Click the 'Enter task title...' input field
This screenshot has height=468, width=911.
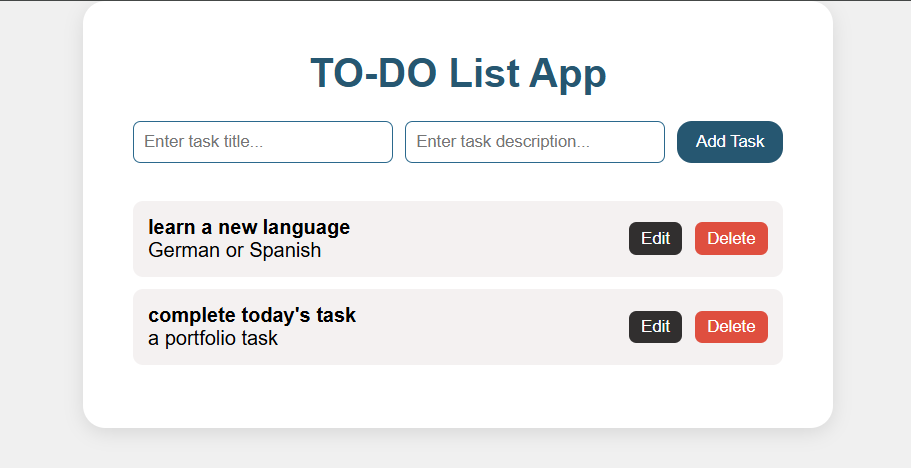(x=262, y=142)
